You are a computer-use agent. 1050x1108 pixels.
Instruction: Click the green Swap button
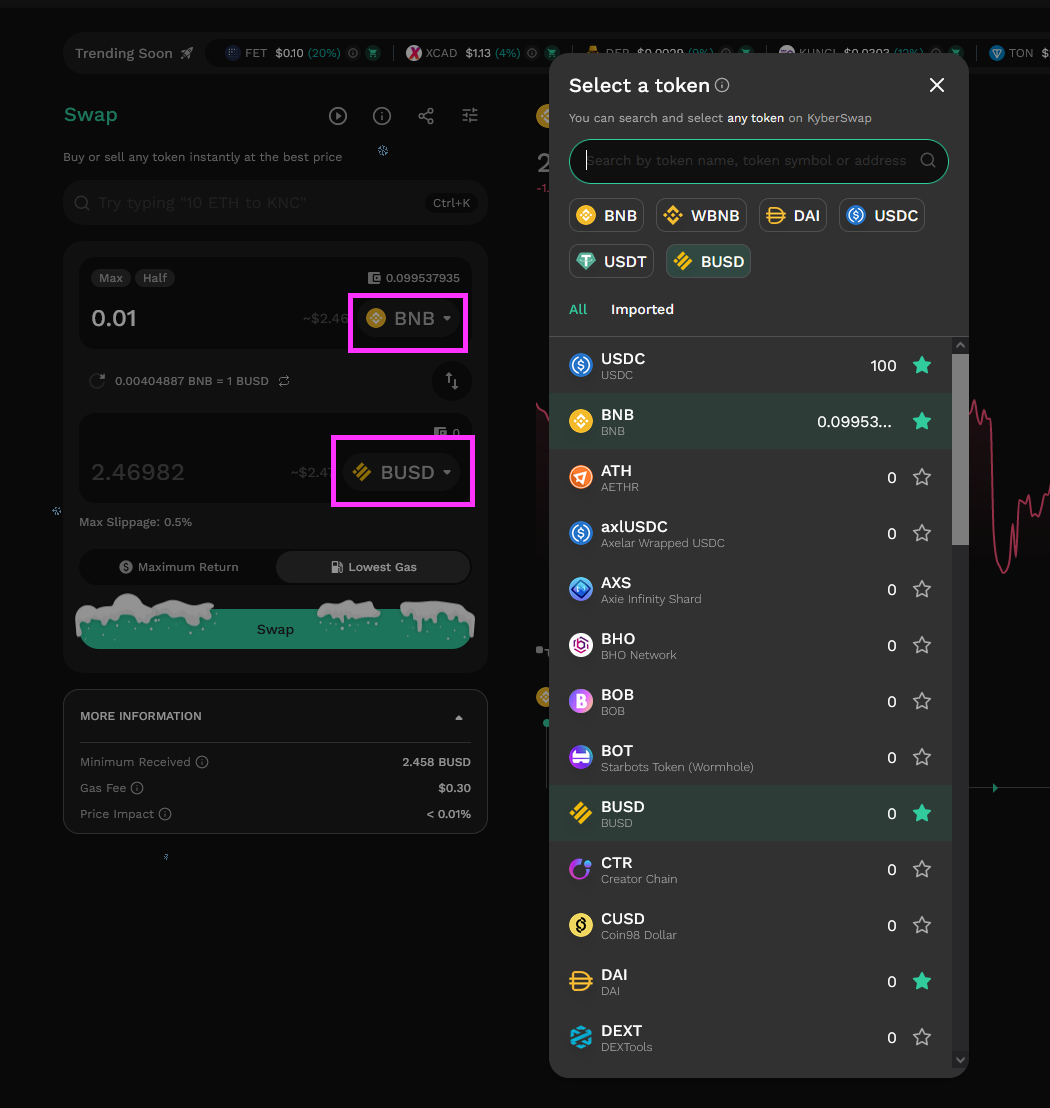[276, 629]
